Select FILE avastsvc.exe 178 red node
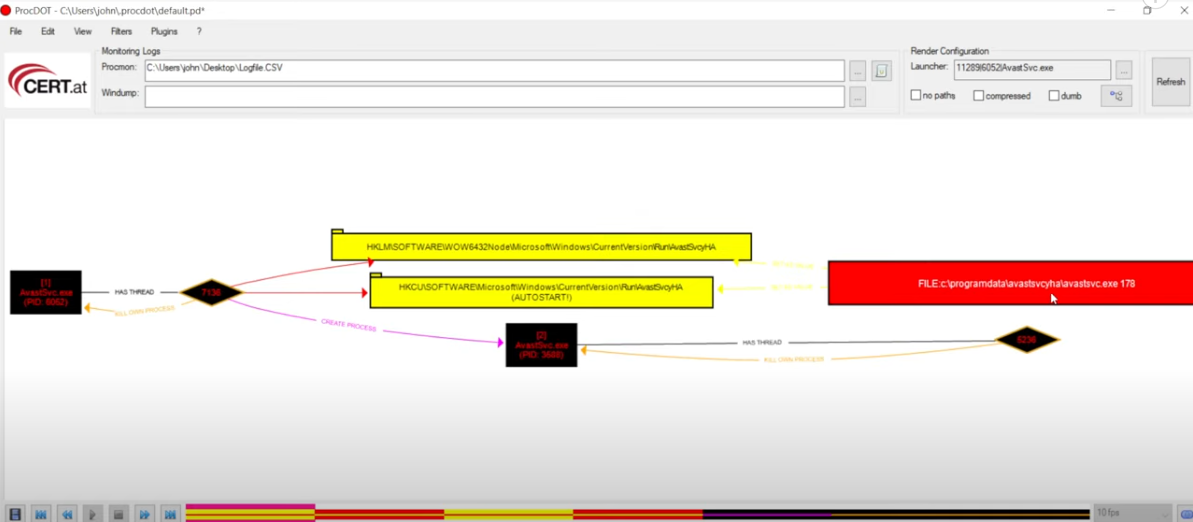This screenshot has width=1193, height=522. tap(1010, 283)
